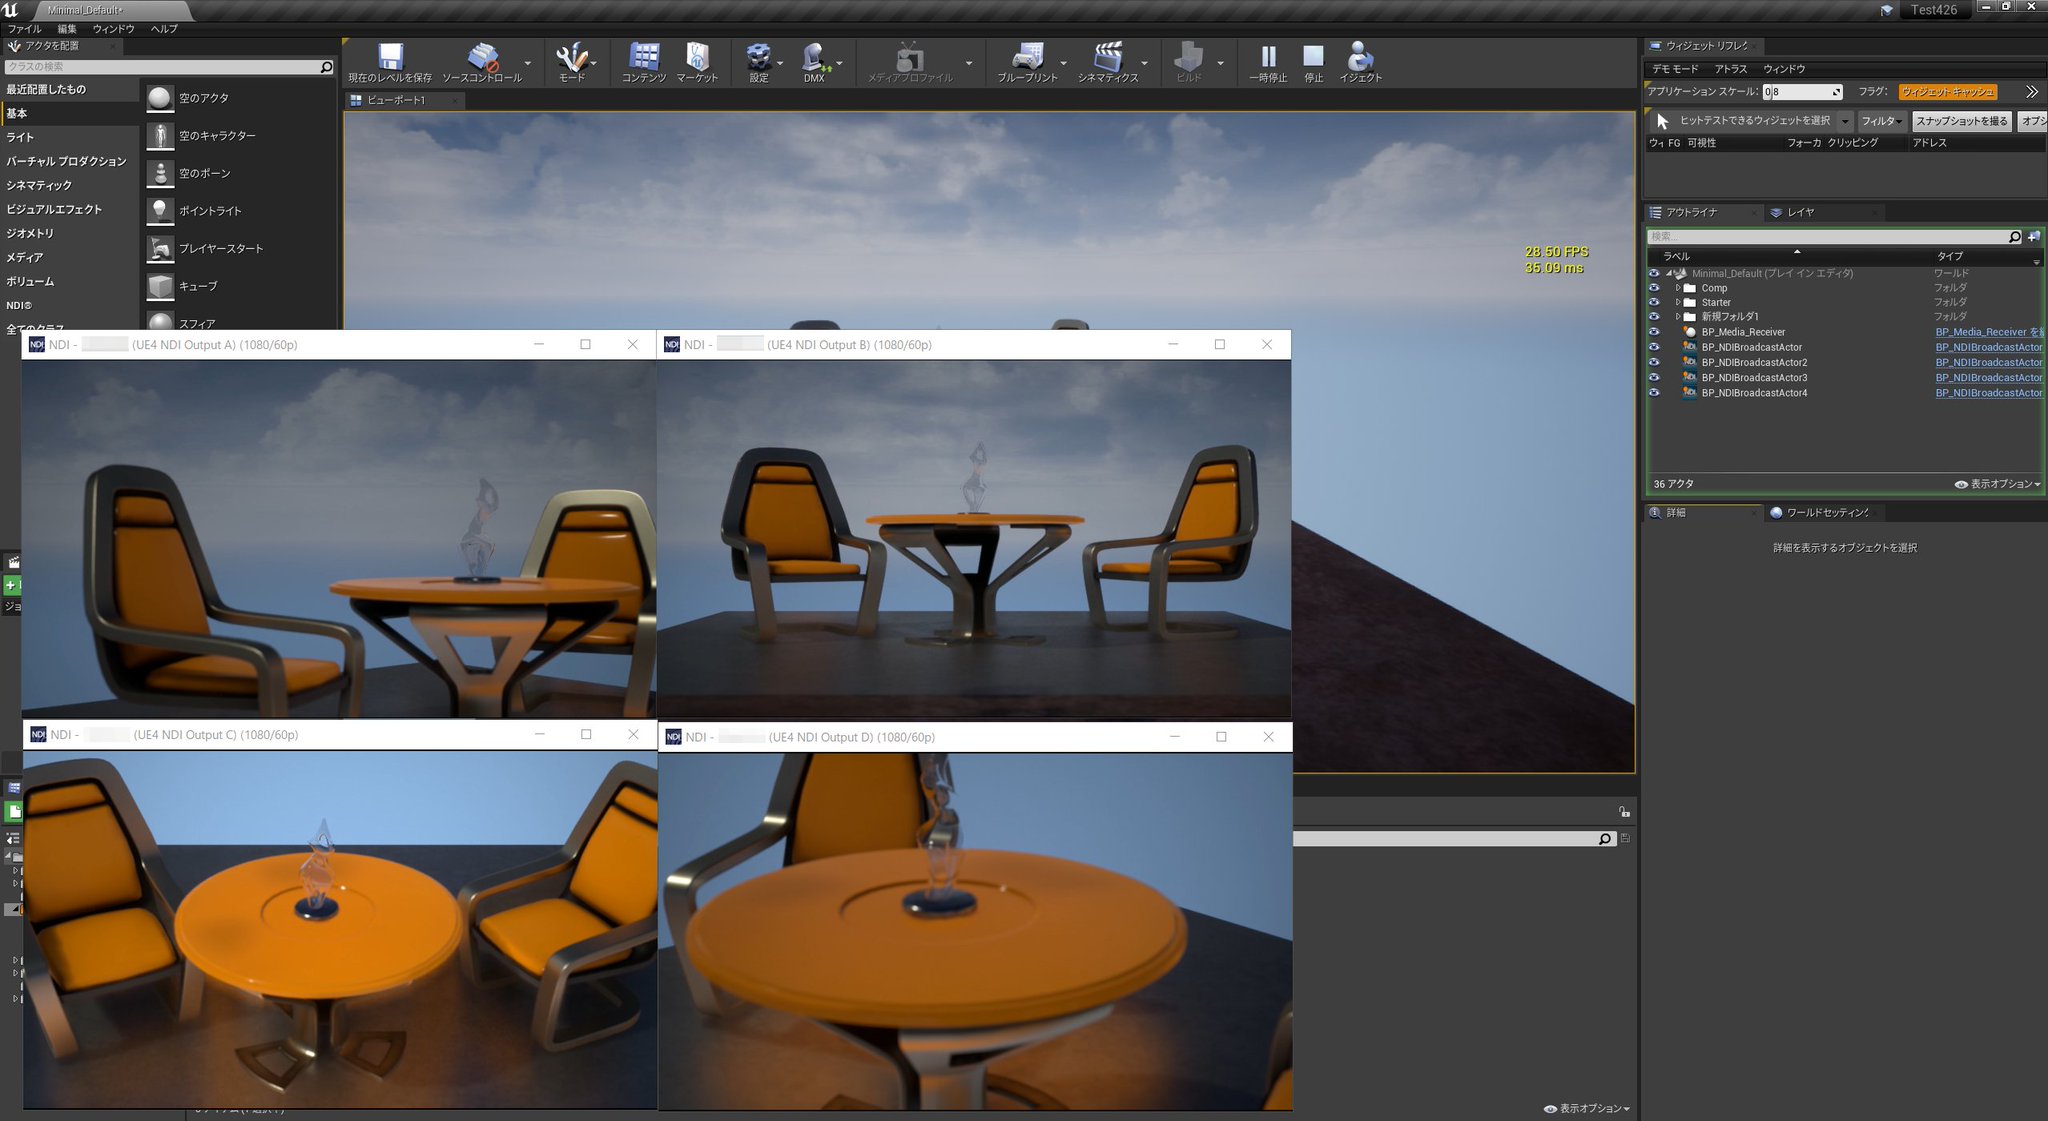
Task: Expand the Starter folder in the outliner
Action: click(x=1678, y=302)
